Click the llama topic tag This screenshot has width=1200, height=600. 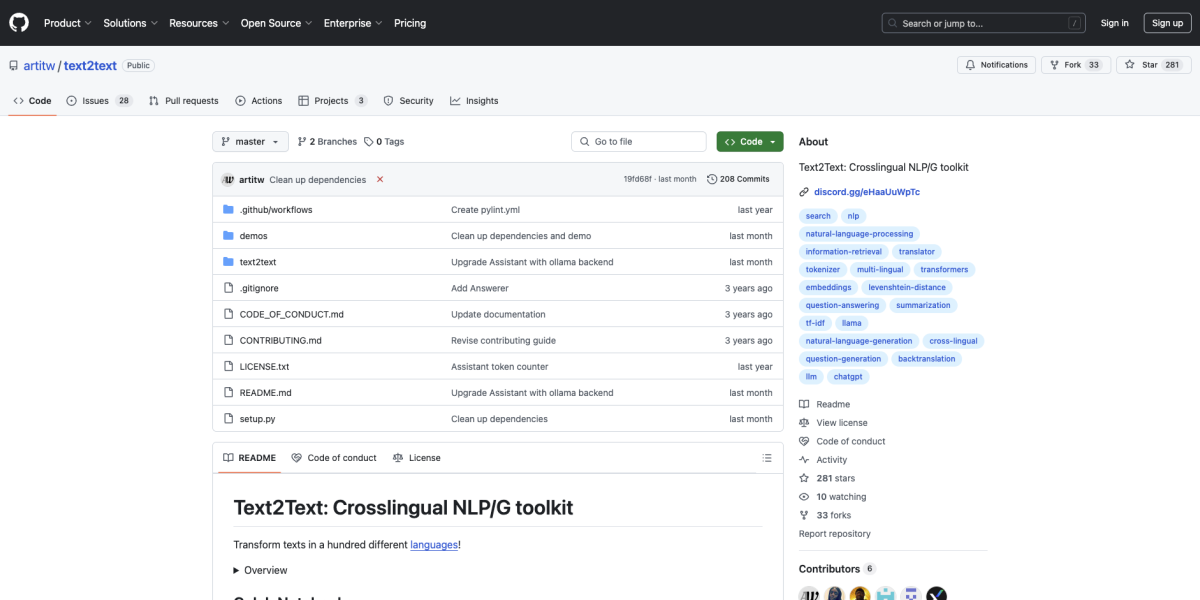click(x=851, y=323)
